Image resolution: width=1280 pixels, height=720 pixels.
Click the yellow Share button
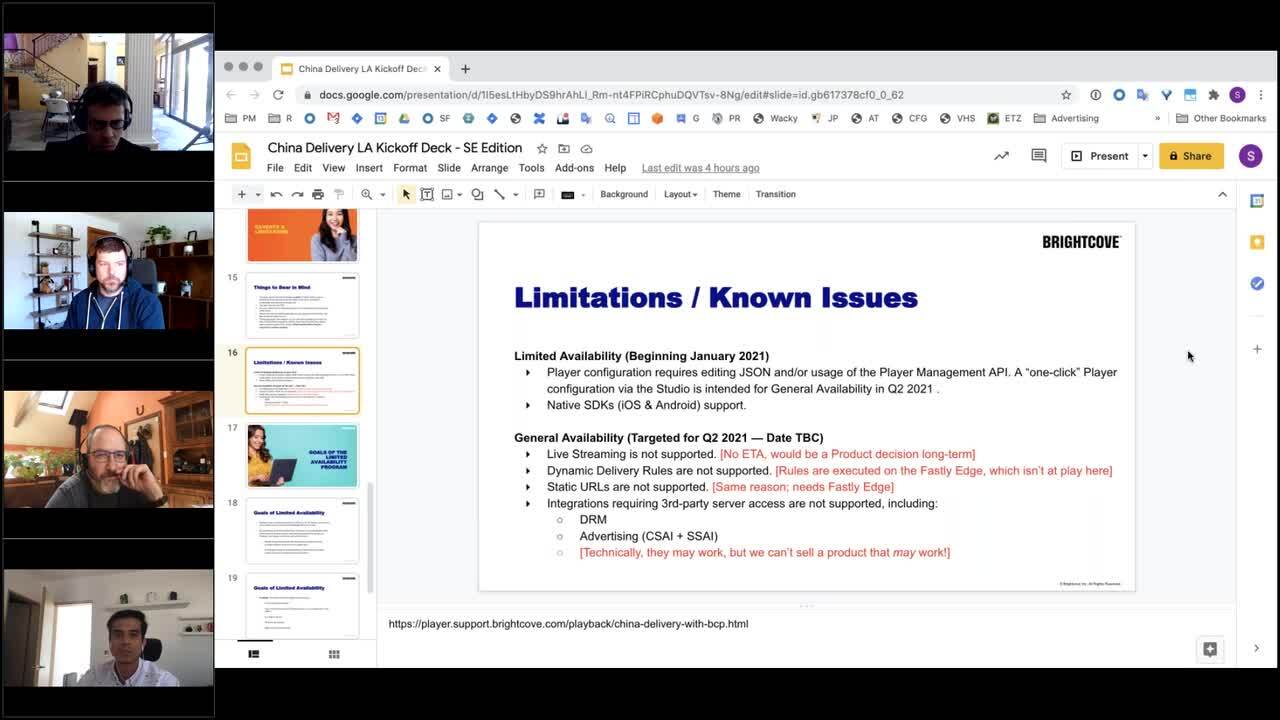tap(1191, 156)
